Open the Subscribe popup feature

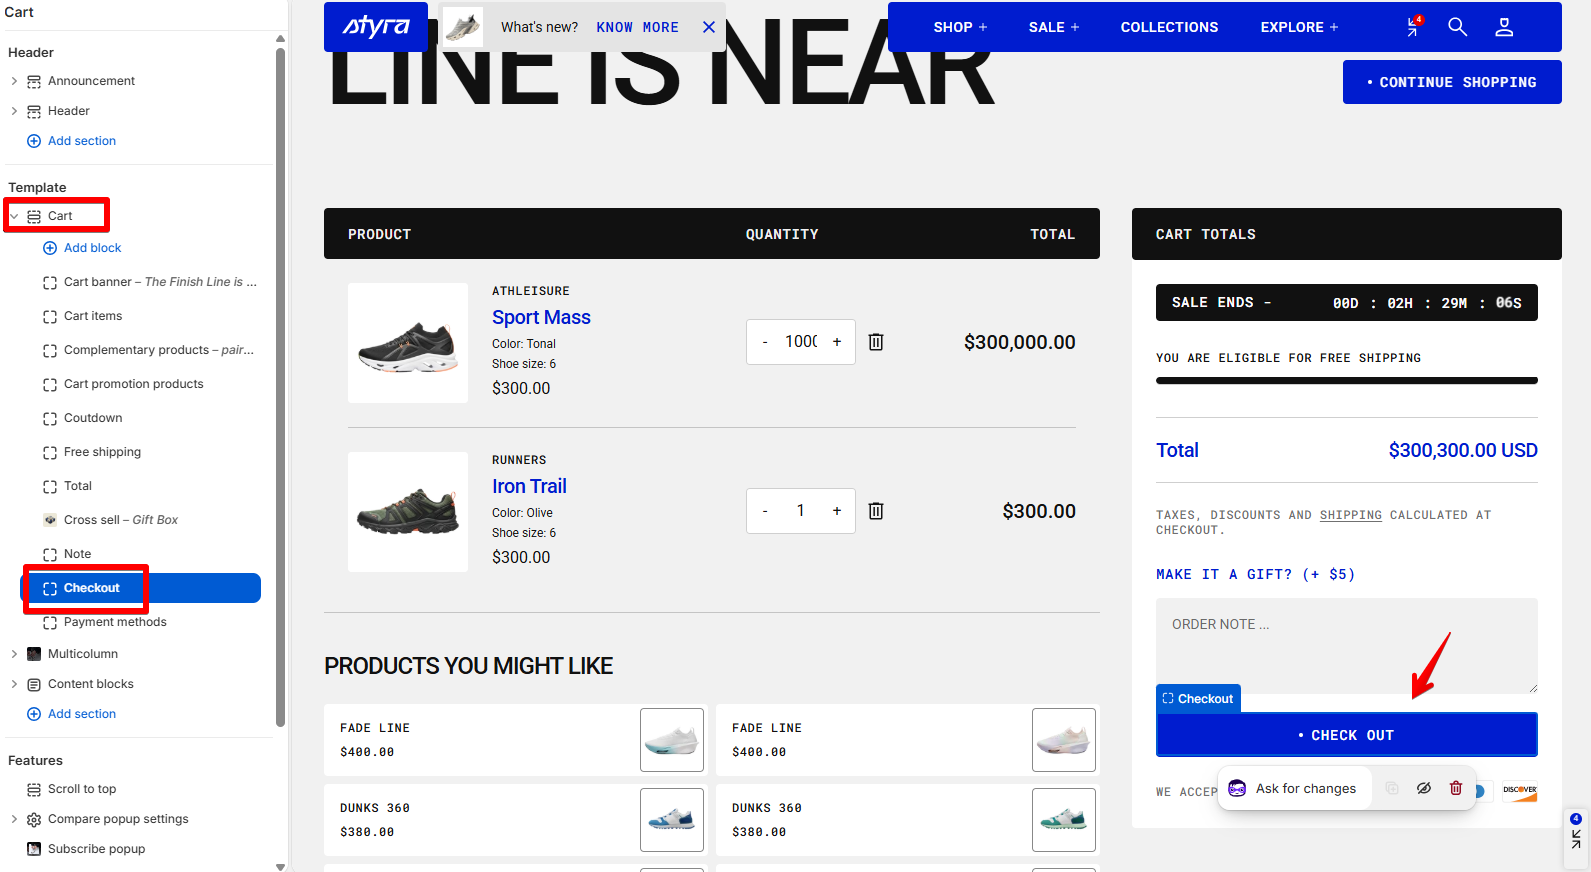click(86, 849)
